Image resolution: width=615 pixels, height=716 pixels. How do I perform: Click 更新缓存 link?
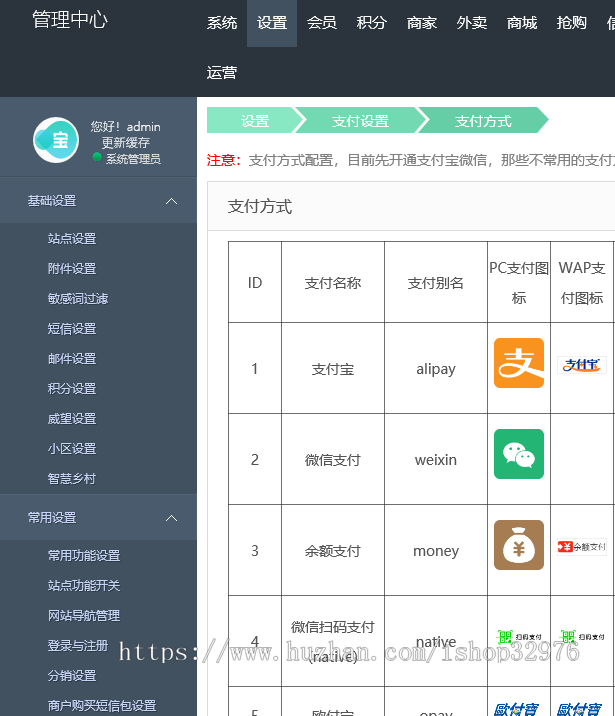point(126,143)
